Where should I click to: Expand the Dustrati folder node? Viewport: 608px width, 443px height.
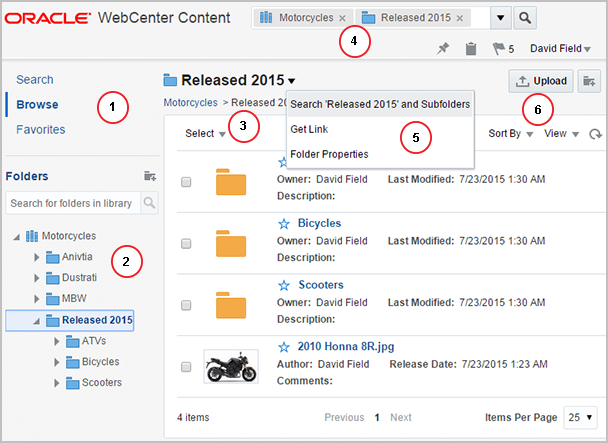(36, 278)
